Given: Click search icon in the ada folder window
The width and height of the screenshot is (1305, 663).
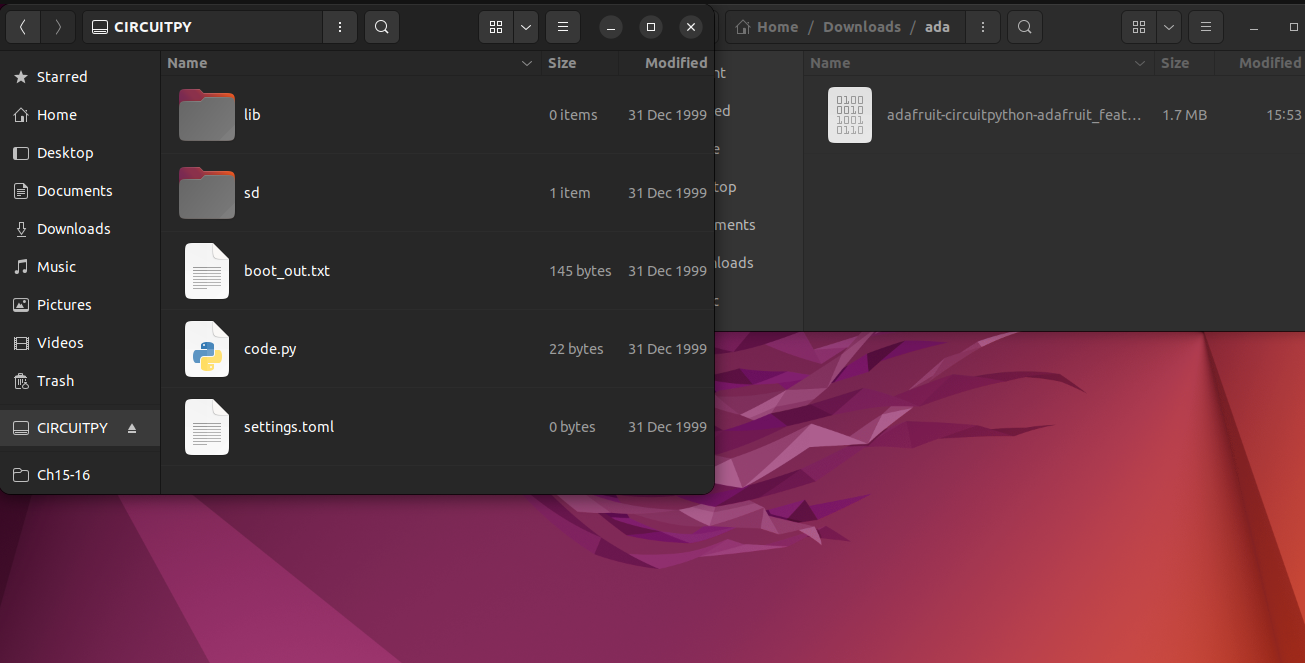Looking at the screenshot, I should click(1024, 27).
